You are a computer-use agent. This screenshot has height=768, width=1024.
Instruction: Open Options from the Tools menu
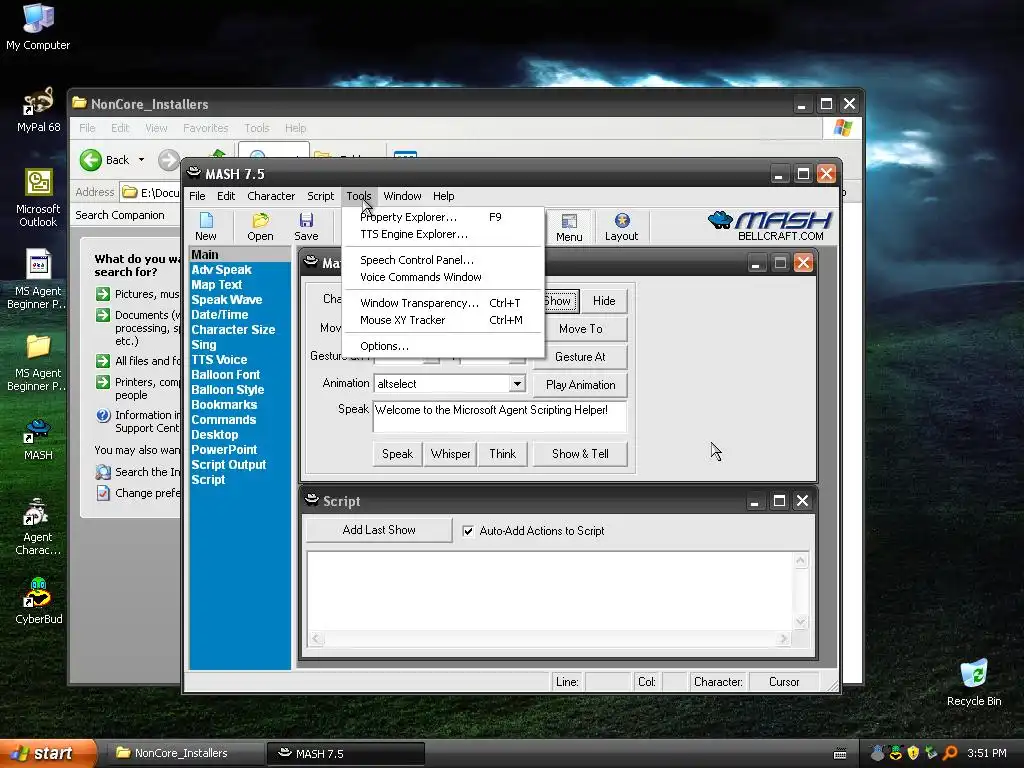(443, 346)
